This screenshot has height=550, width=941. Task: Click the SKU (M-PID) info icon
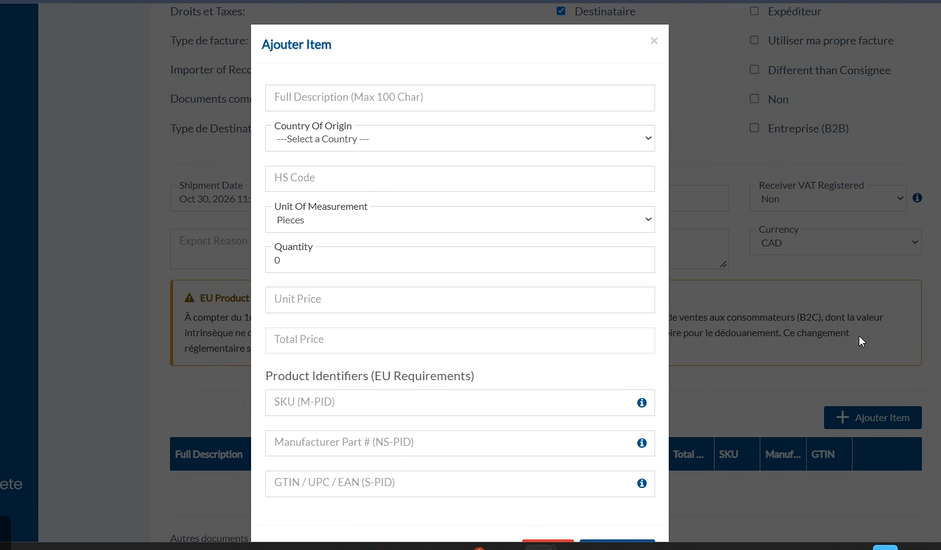(642, 402)
